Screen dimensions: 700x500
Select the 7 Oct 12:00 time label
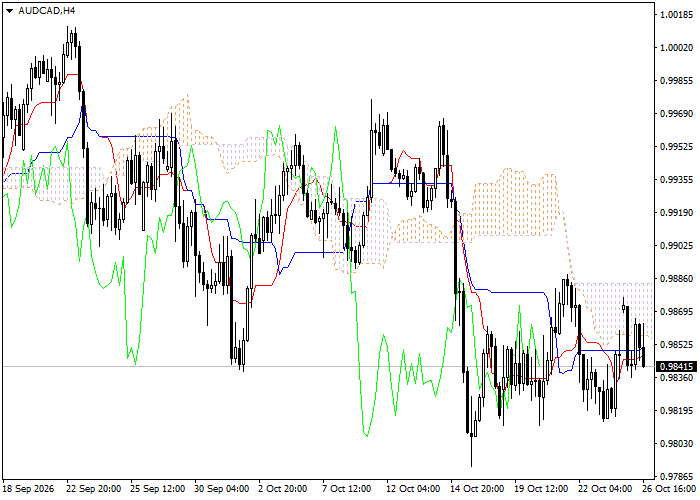coord(348,489)
